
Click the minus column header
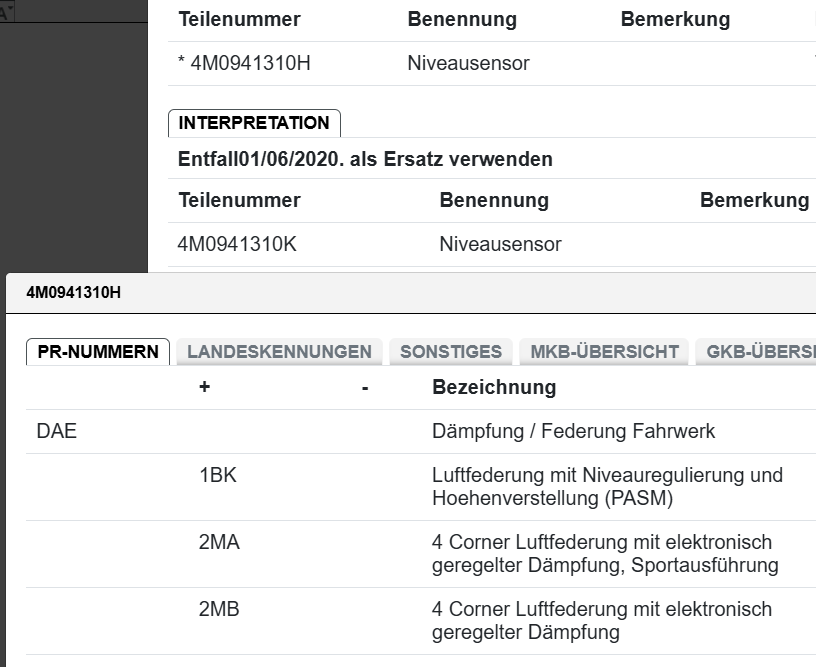coord(365,387)
